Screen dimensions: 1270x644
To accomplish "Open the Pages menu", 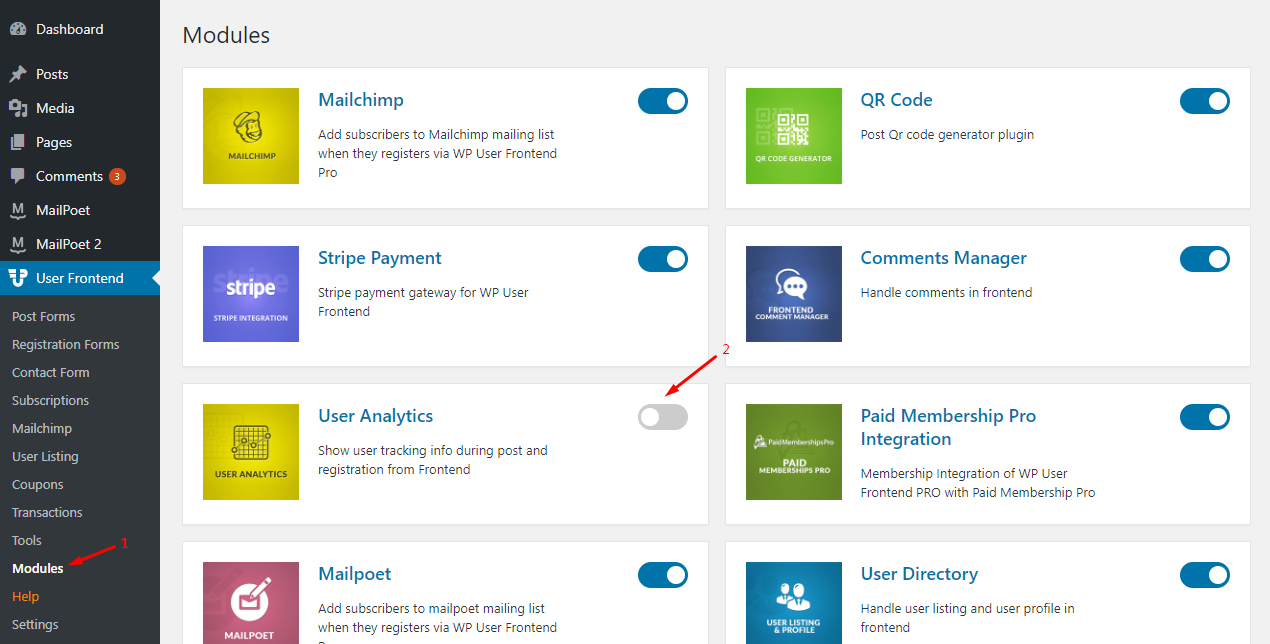I will [x=80, y=142].
